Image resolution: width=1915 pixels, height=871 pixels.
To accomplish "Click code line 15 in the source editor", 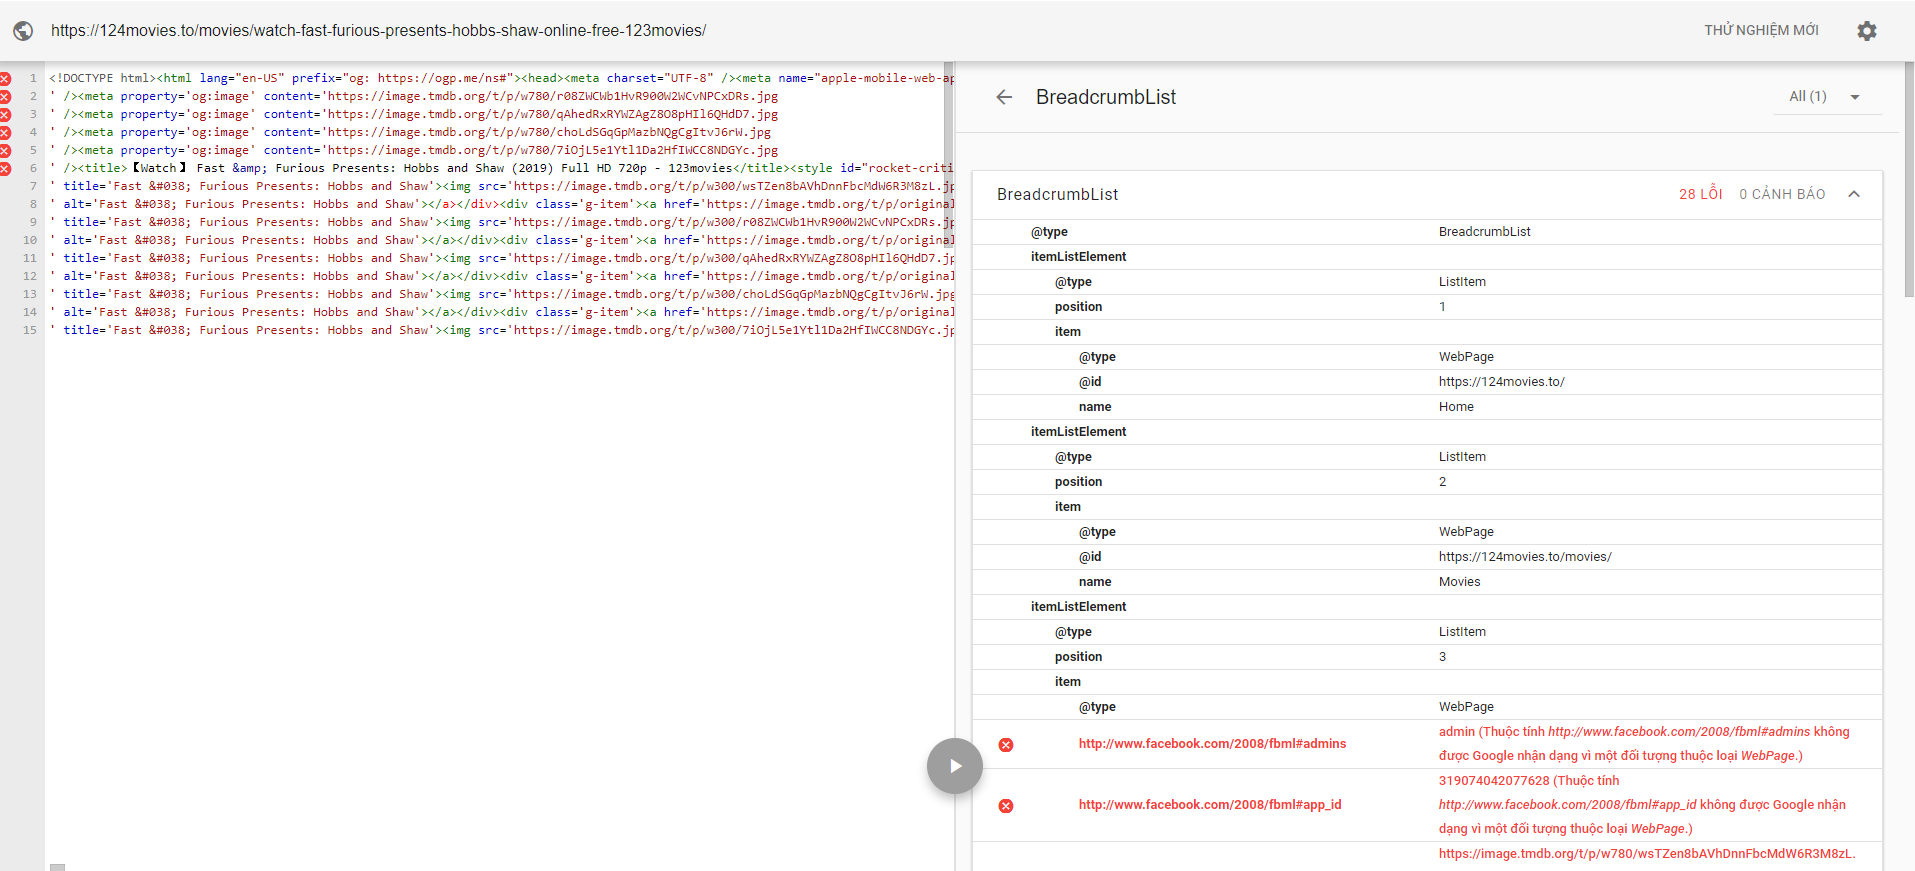I will pos(500,330).
